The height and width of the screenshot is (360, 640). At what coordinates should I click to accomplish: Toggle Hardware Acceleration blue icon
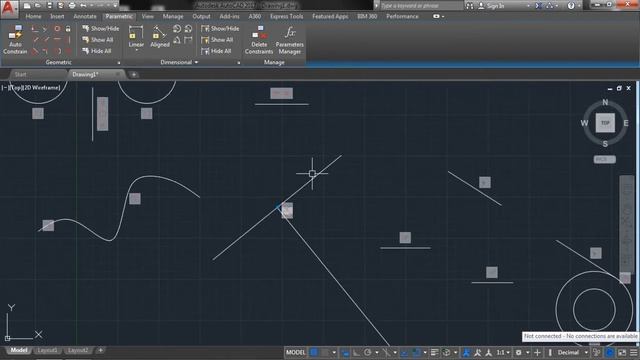610,353
